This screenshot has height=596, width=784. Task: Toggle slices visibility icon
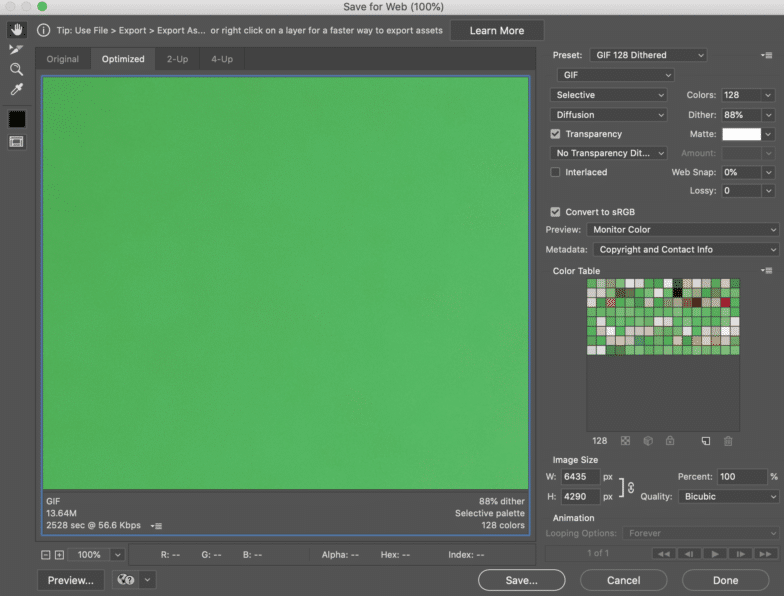[16, 142]
